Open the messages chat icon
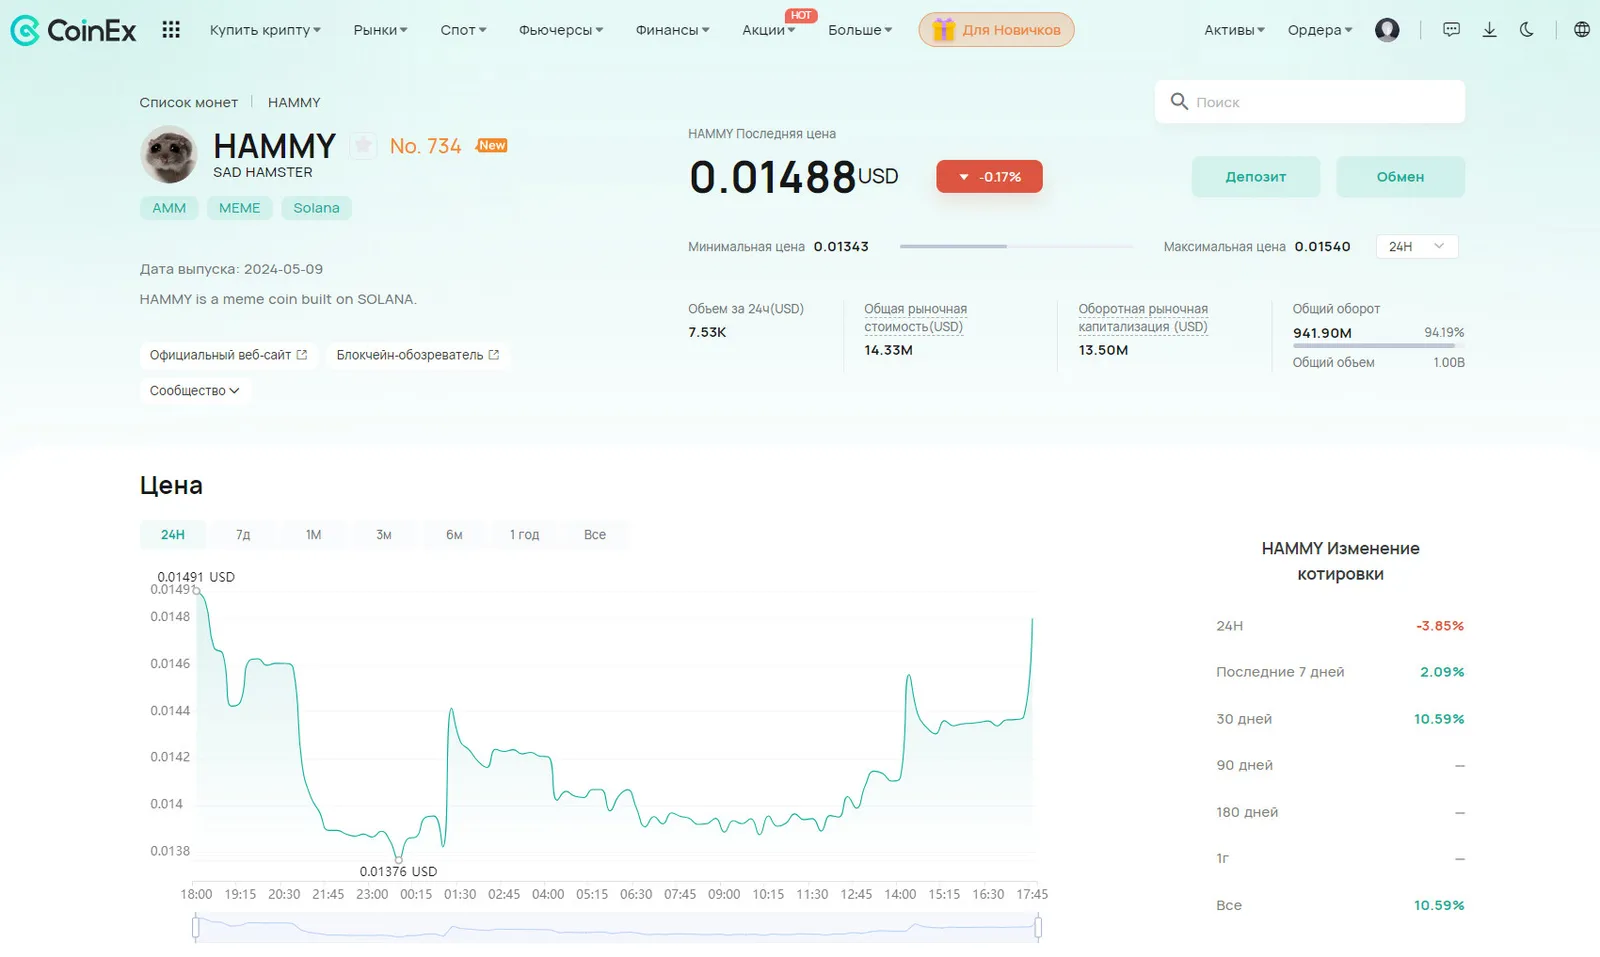This screenshot has width=1600, height=957. click(1452, 30)
